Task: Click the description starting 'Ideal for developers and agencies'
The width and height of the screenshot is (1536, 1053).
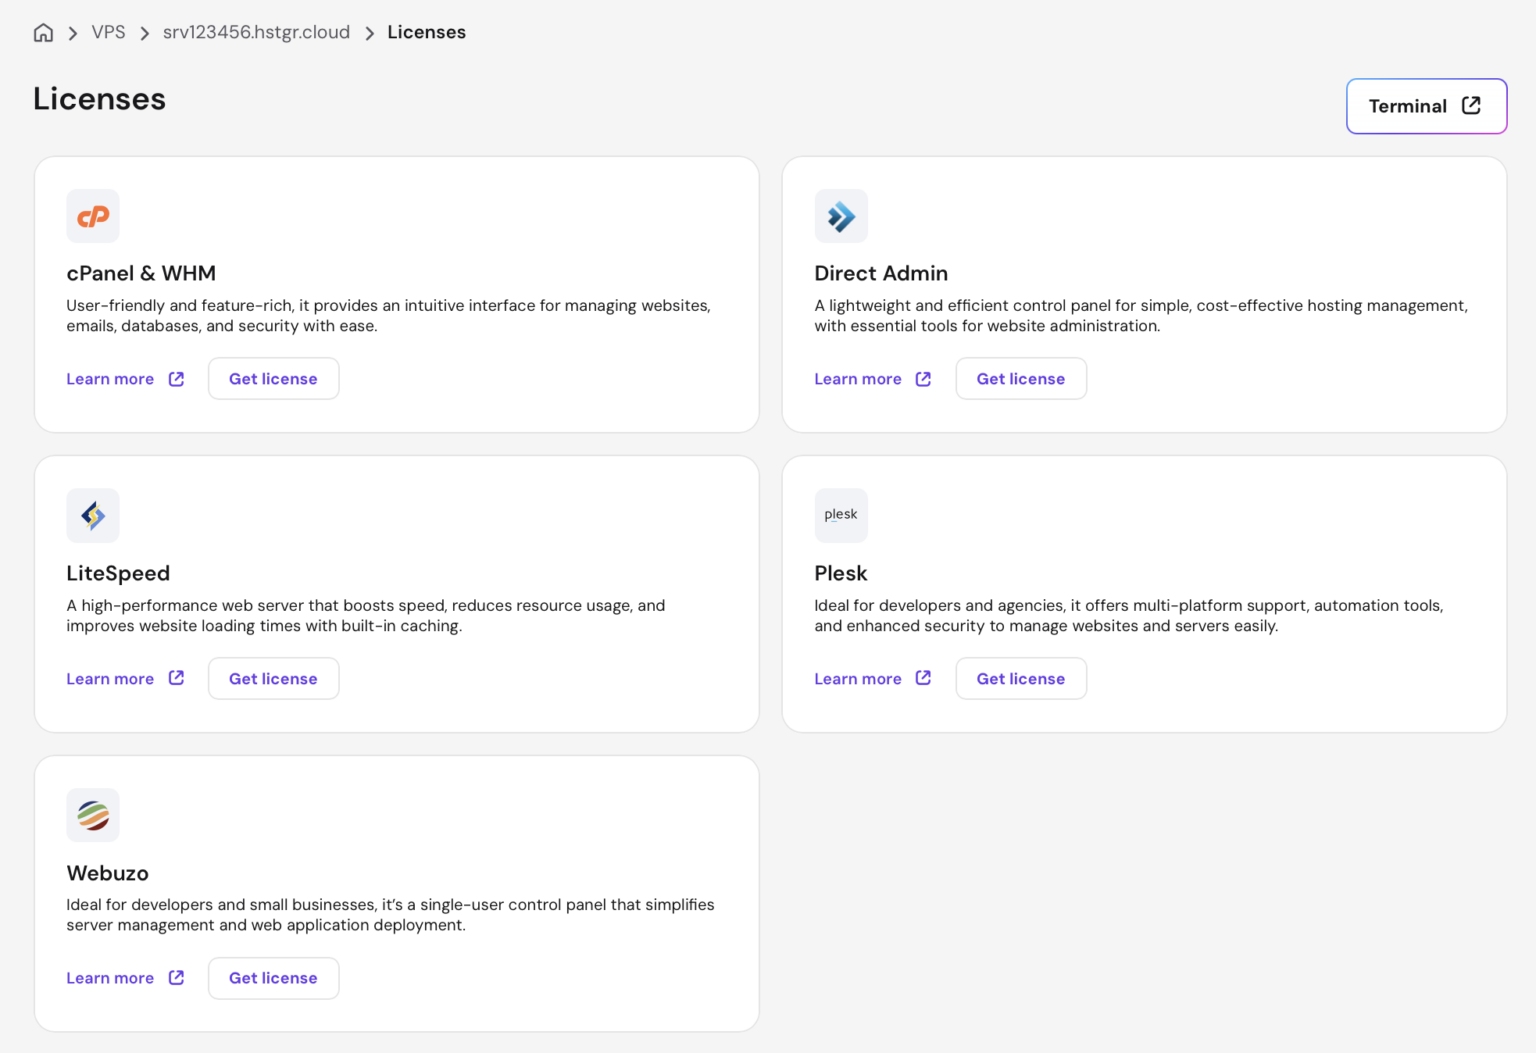Action: click(x=1129, y=616)
